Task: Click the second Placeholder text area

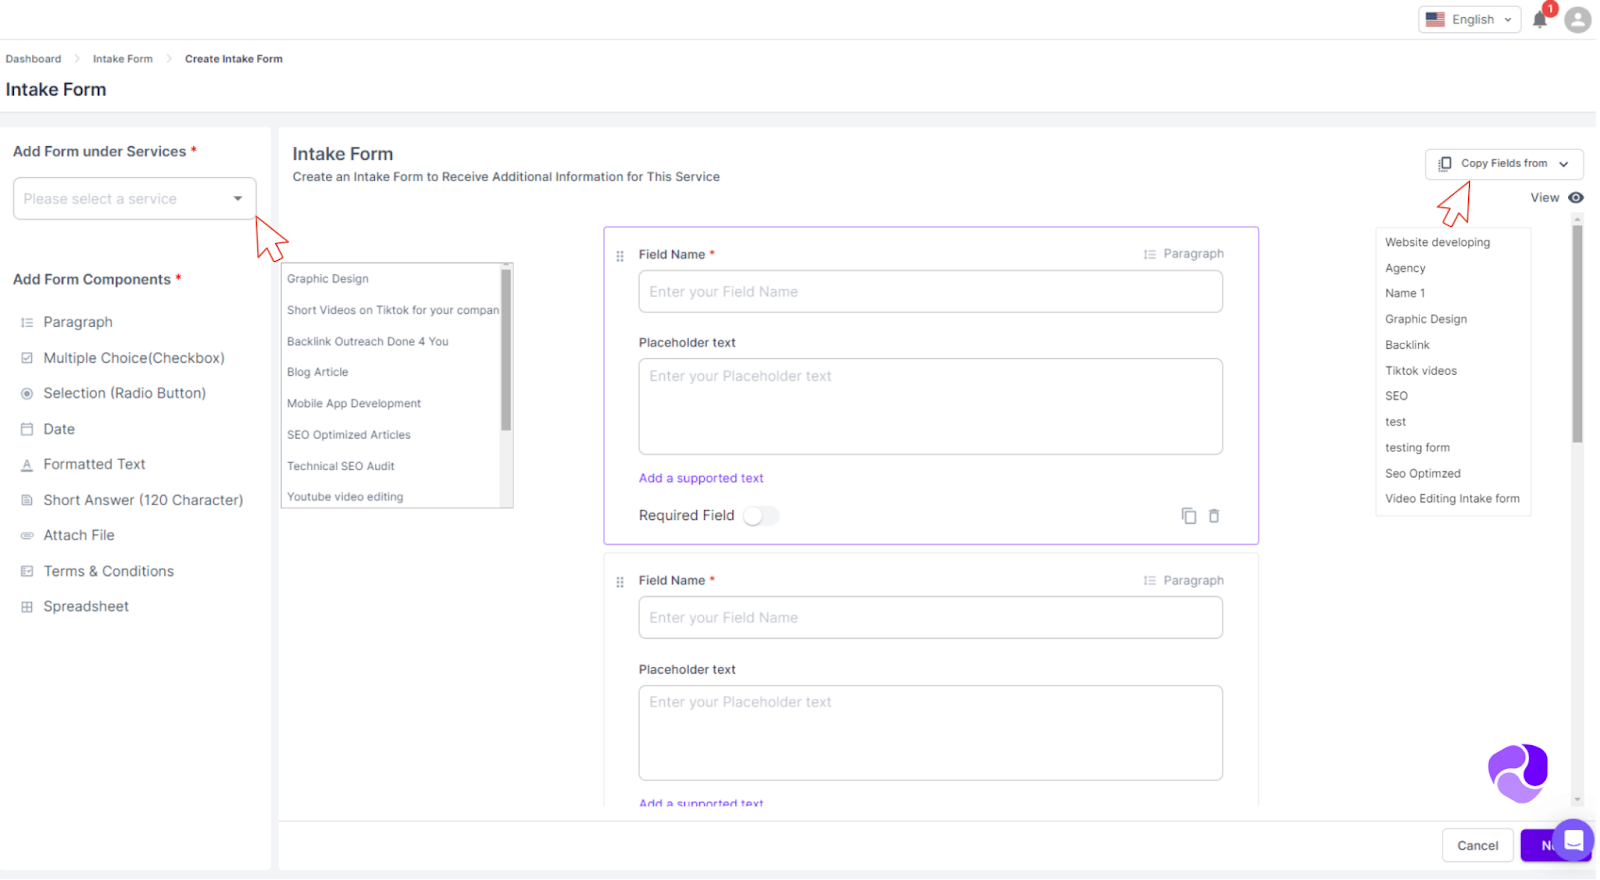Action: [x=930, y=733]
